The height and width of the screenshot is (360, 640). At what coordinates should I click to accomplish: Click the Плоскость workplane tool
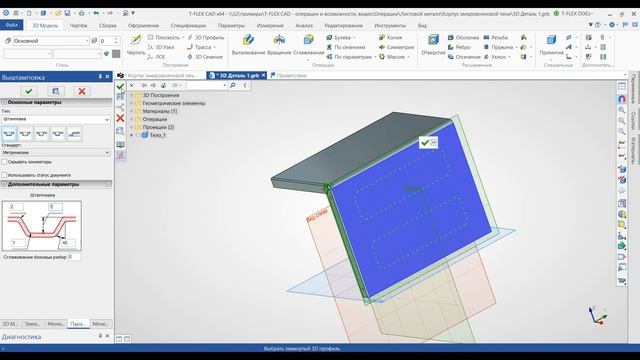(164, 38)
